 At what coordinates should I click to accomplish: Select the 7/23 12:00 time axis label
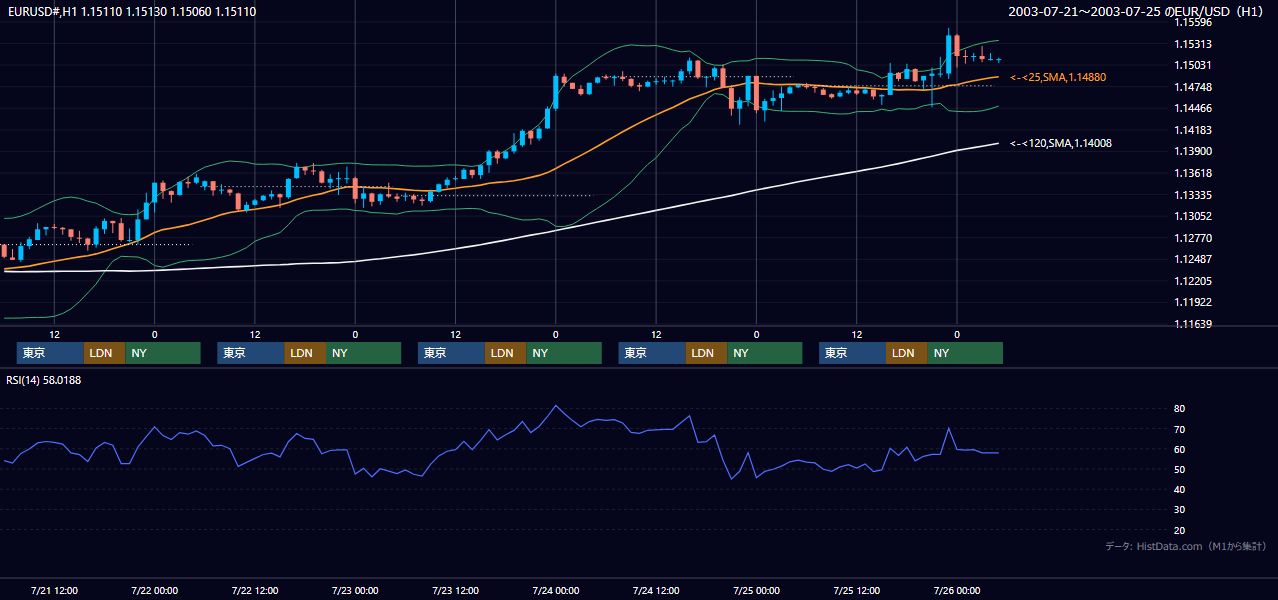[x=456, y=590]
